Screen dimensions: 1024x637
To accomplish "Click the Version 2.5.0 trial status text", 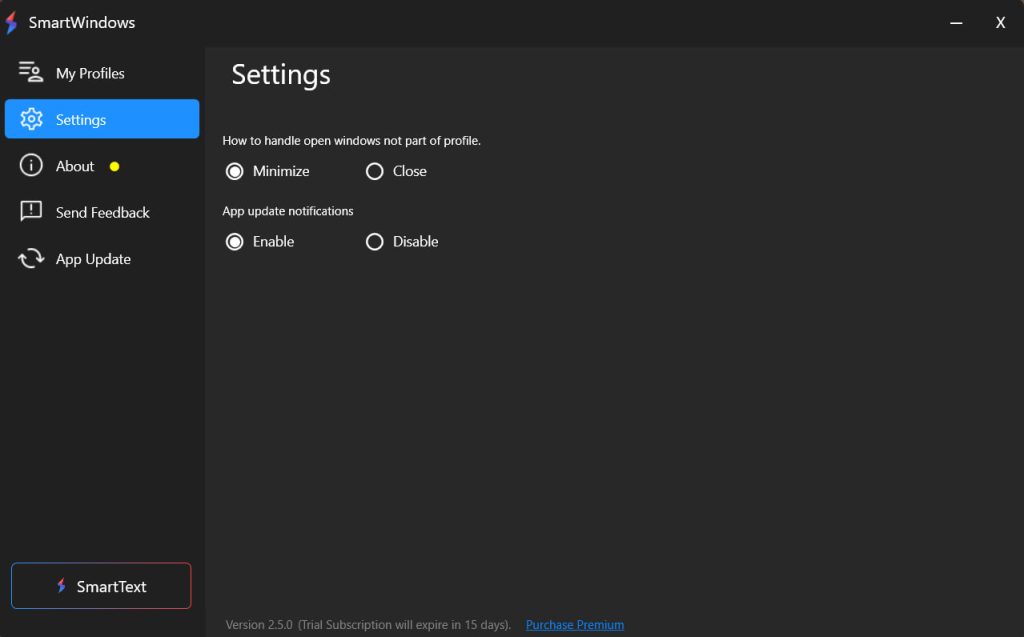I will click(368, 625).
